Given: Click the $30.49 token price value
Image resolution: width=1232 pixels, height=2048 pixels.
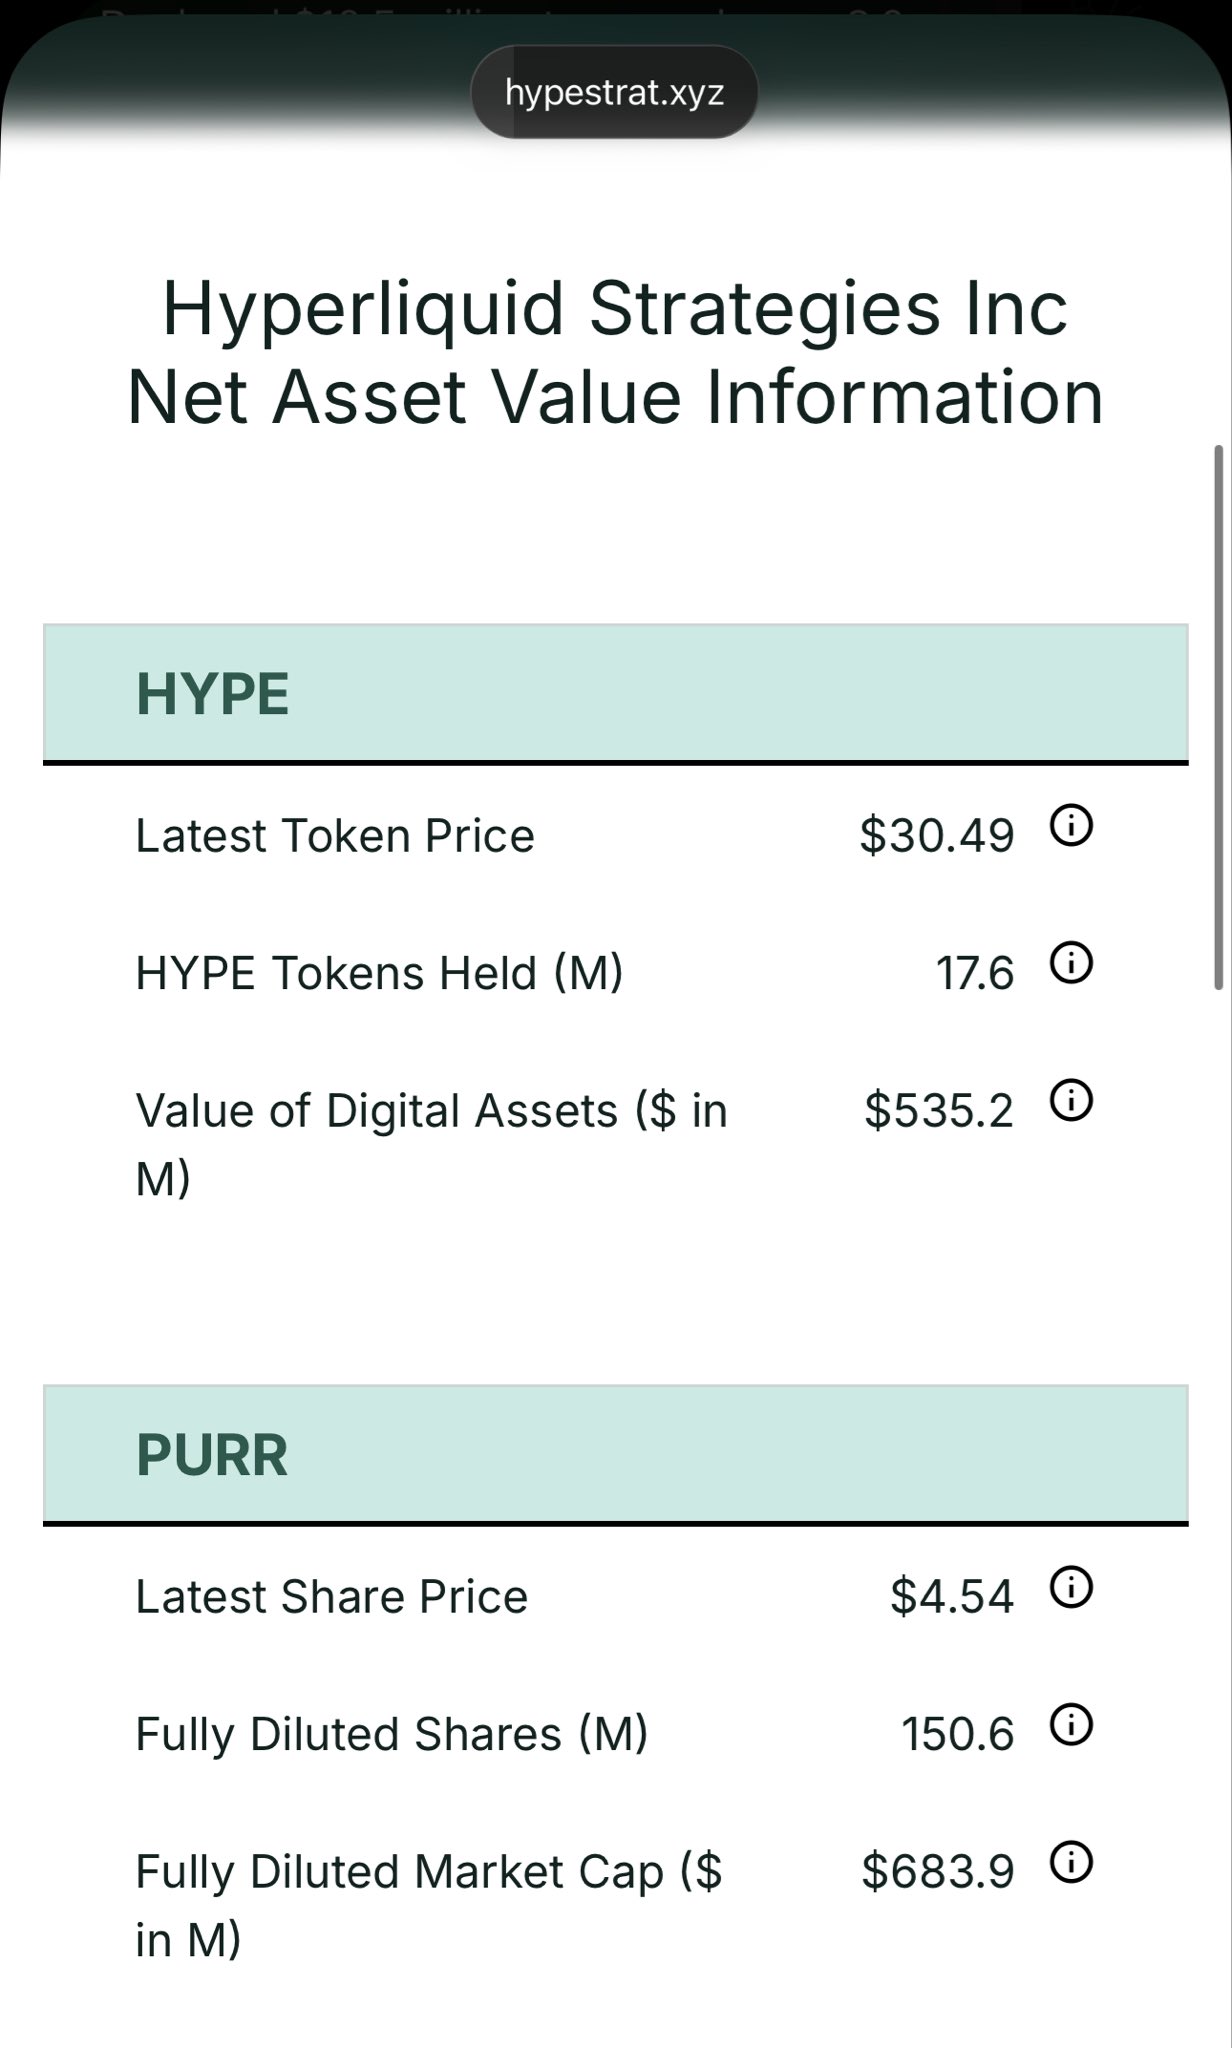Looking at the screenshot, I should point(937,835).
